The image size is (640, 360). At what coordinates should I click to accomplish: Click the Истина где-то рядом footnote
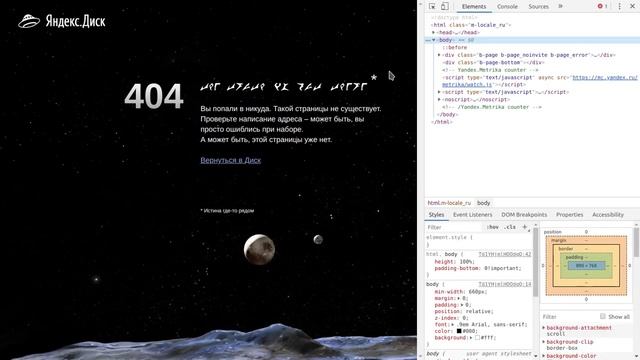(227, 211)
